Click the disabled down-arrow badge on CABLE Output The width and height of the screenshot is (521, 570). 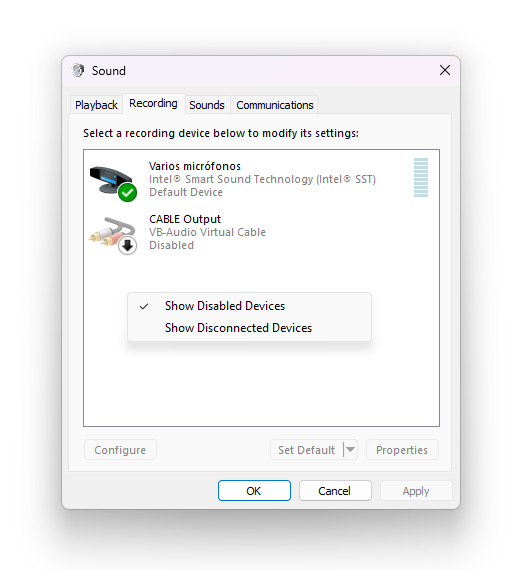point(127,246)
